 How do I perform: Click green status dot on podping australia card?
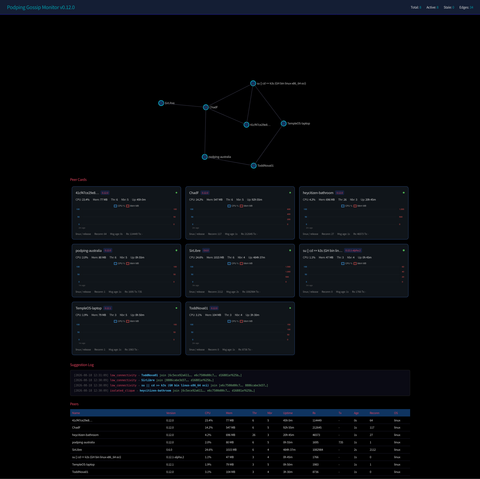tap(176, 250)
